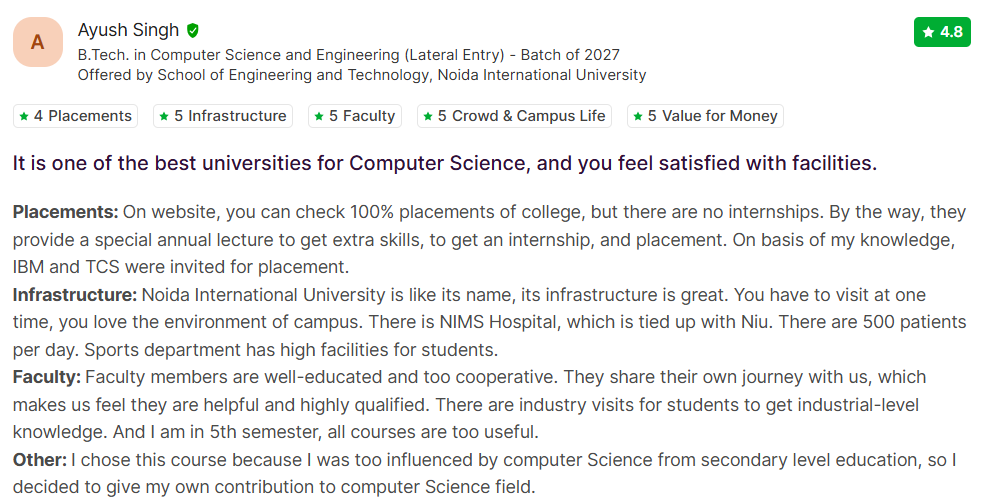Select the 5 Crowd & Campus Life chip
Image resolution: width=987 pixels, height=503 pixels.
tap(514, 117)
